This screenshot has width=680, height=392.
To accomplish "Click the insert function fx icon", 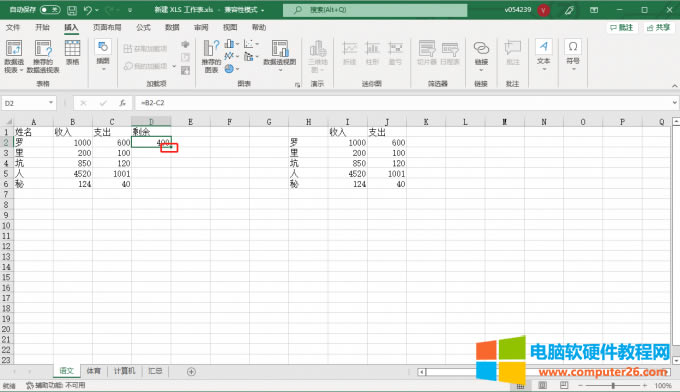I will (123, 103).
